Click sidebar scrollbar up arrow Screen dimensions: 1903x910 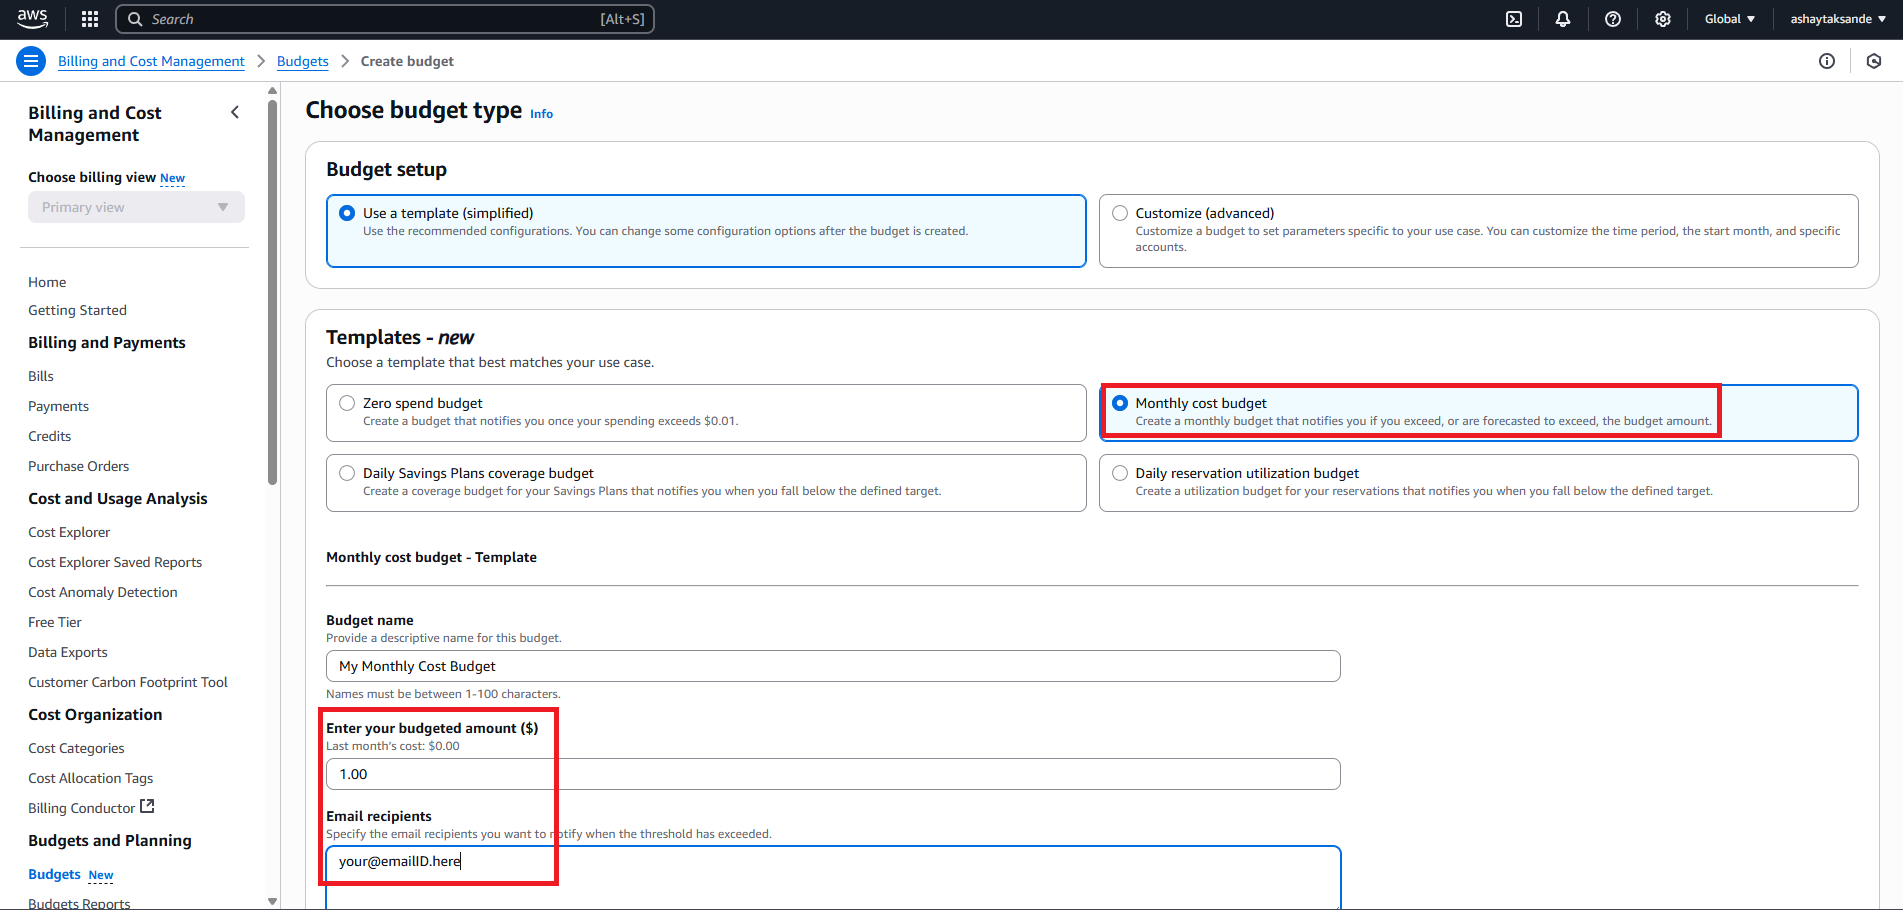272,91
